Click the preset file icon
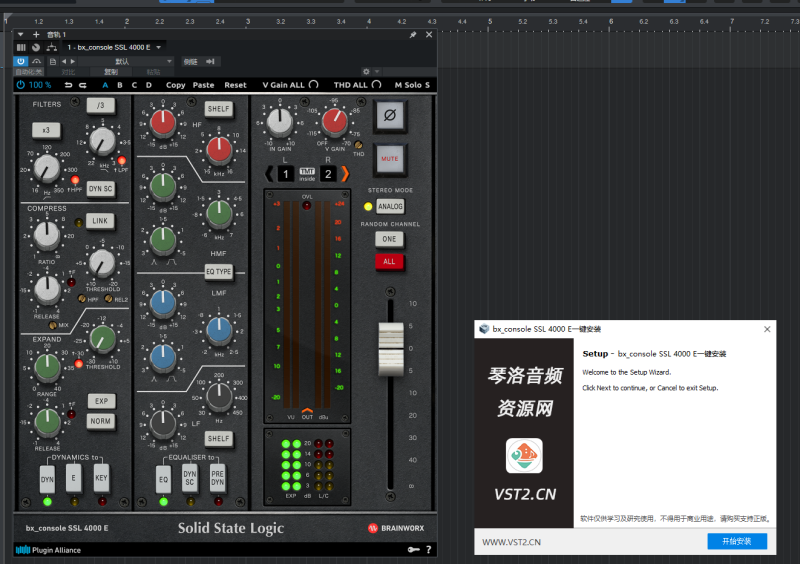 click(53, 61)
